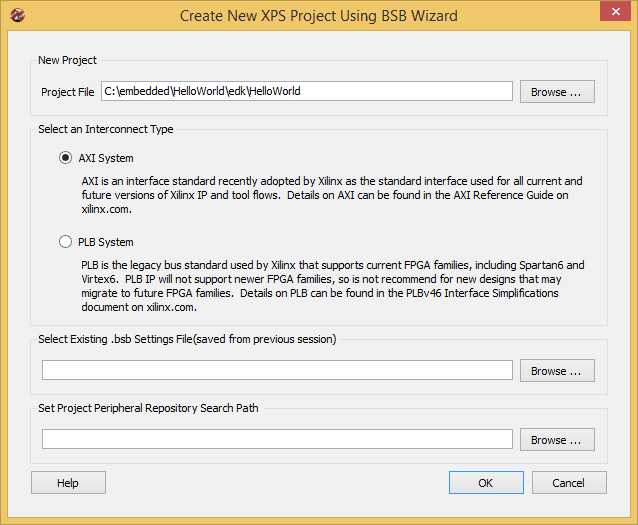Choose the PLB System radio button
The width and height of the screenshot is (638, 525).
pos(66,242)
